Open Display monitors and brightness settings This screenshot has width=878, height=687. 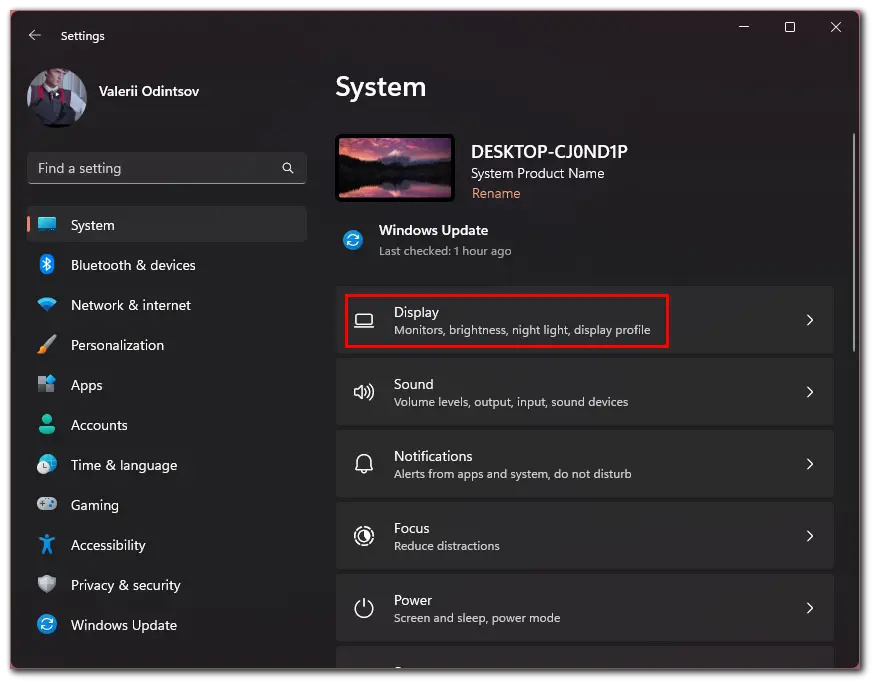[585, 320]
